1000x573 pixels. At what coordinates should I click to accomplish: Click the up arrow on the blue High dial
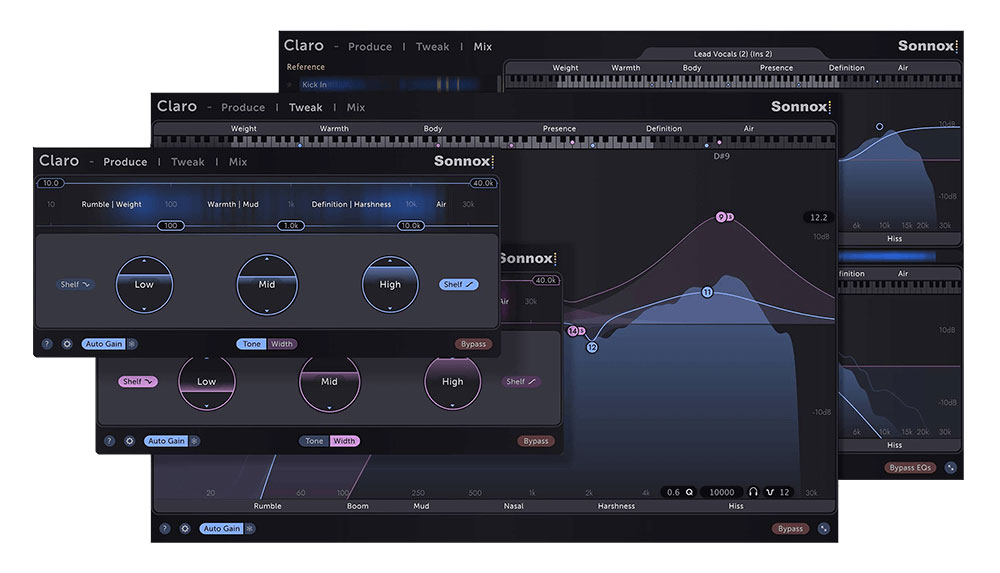390,260
